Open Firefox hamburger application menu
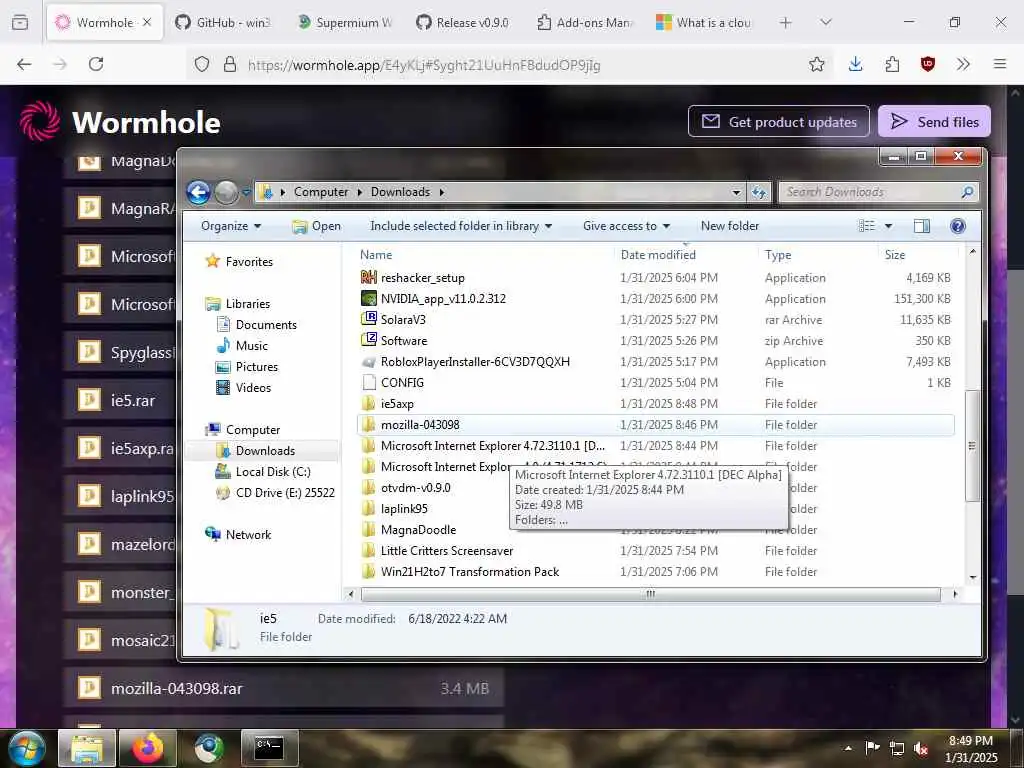Screen dimensions: 1024x768 point(1000,64)
